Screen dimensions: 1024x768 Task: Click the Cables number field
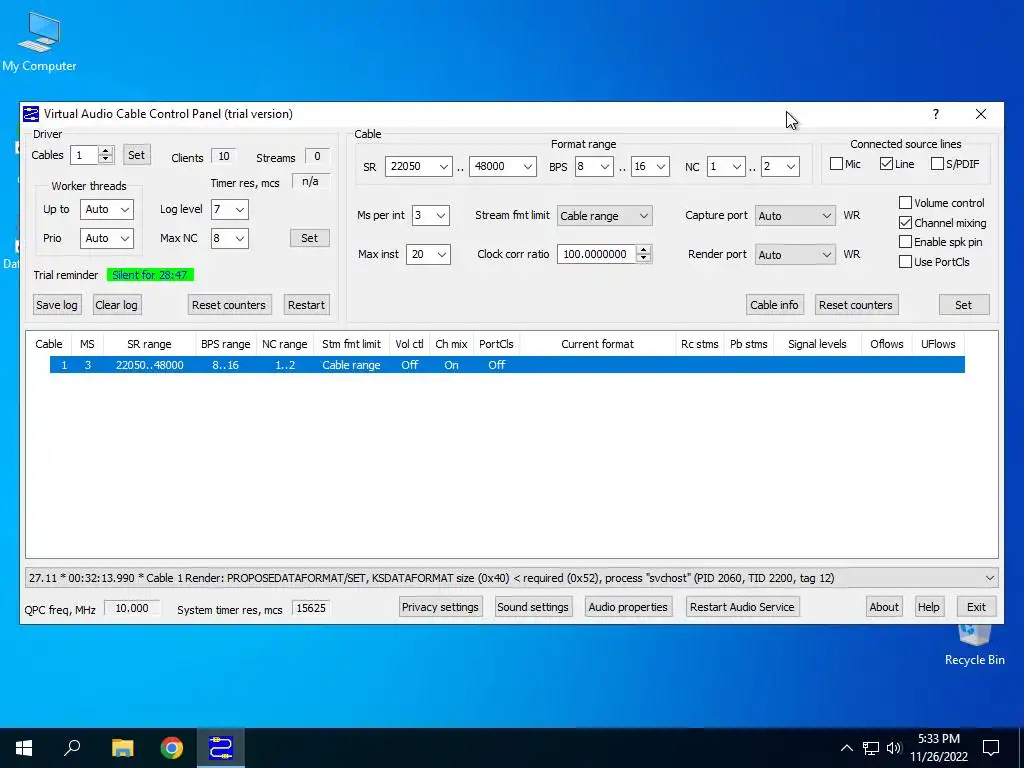click(84, 155)
